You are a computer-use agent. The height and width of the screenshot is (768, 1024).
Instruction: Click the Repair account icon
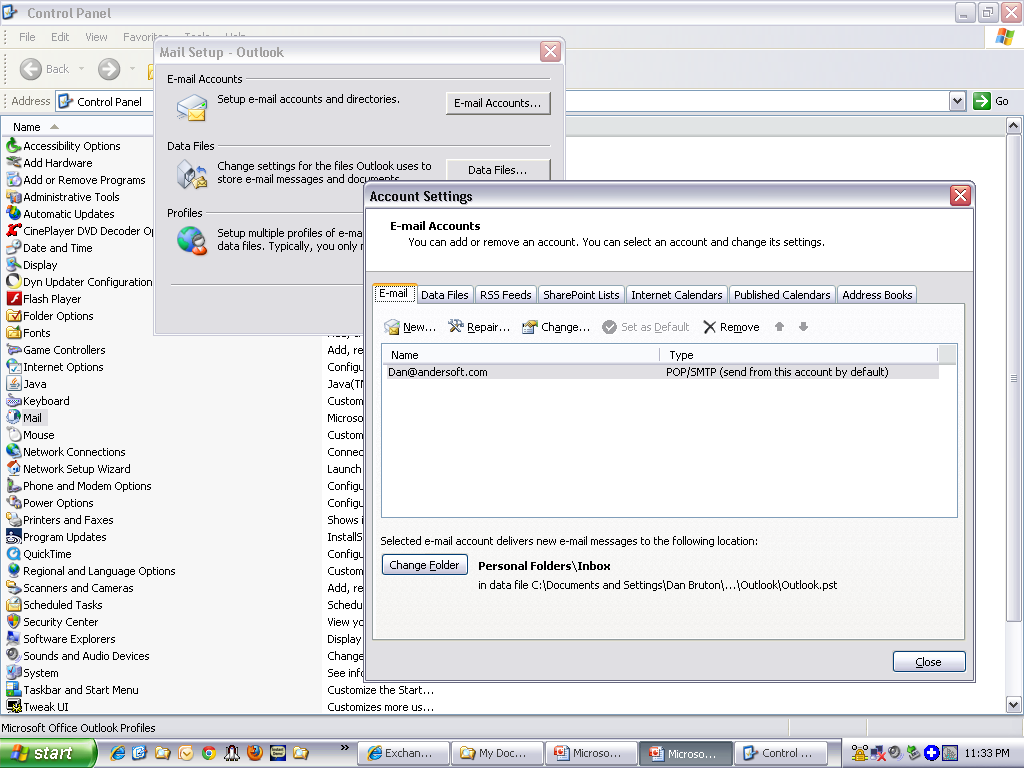click(455, 327)
